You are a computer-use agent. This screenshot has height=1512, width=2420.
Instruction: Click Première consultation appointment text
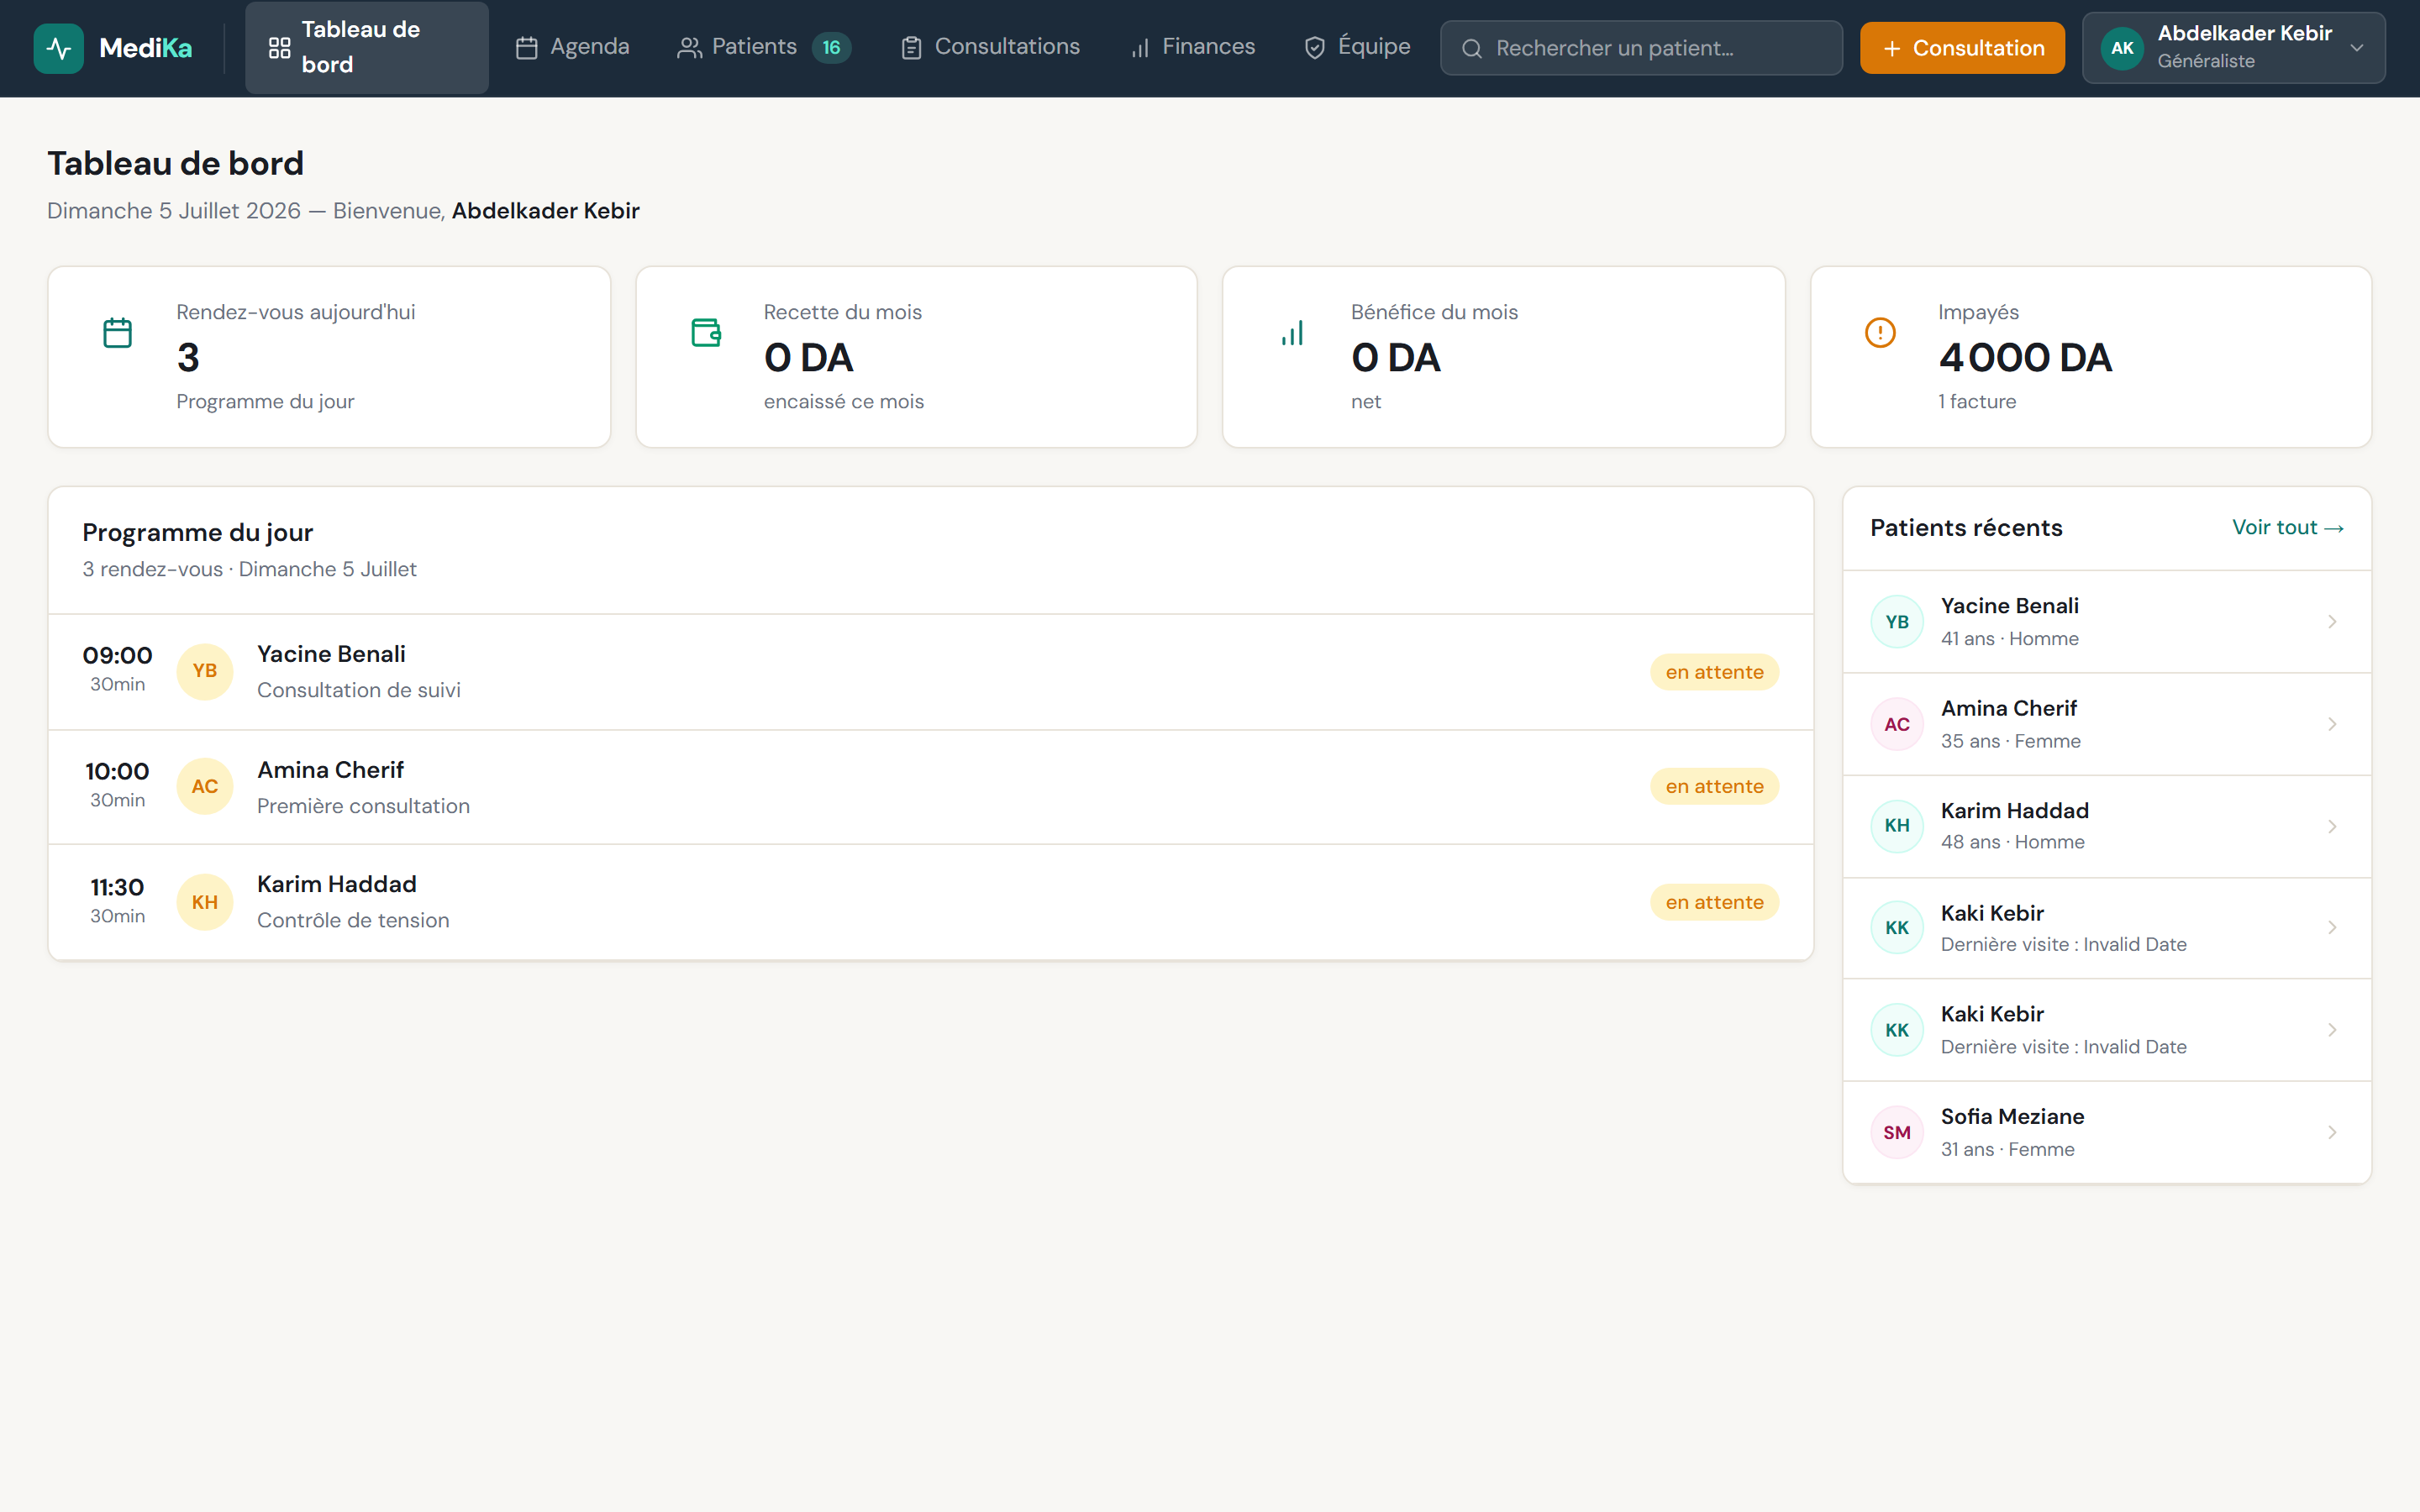point(363,806)
